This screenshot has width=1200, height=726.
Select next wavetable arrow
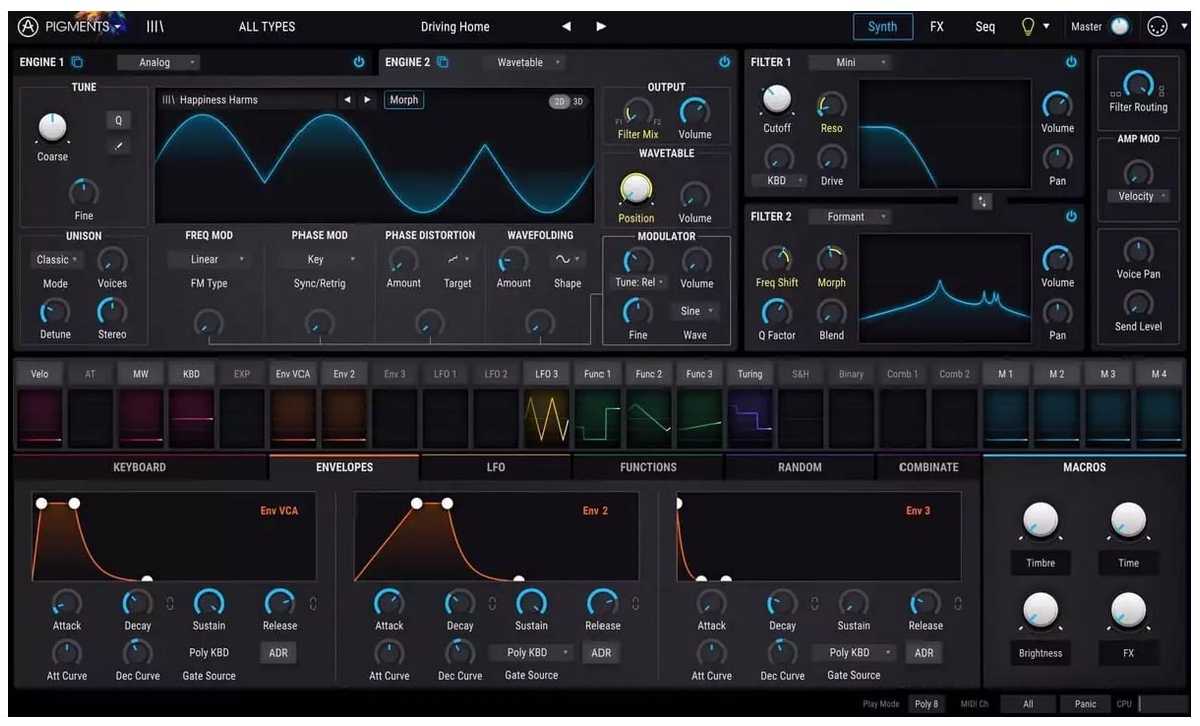[x=367, y=100]
